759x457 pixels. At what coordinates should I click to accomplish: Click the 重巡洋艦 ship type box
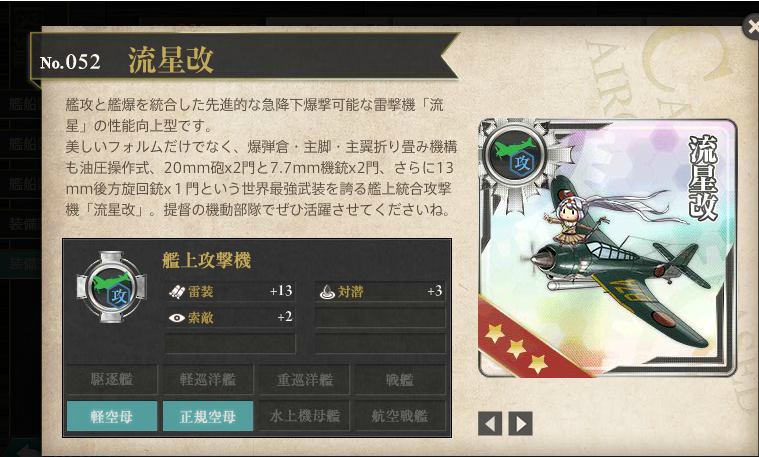click(304, 379)
